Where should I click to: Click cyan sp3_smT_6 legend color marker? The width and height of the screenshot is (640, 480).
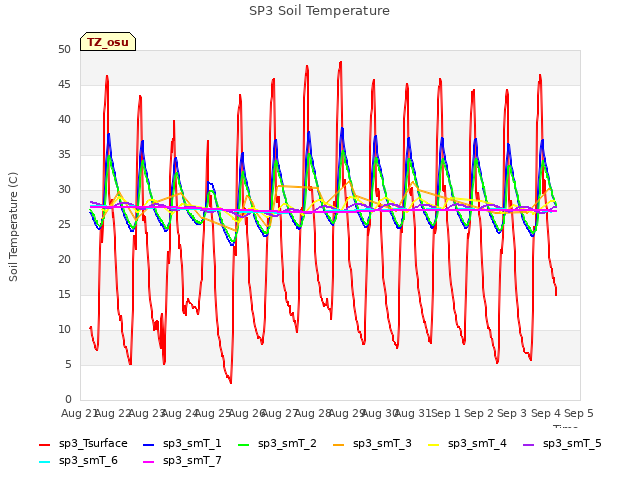[44, 462]
